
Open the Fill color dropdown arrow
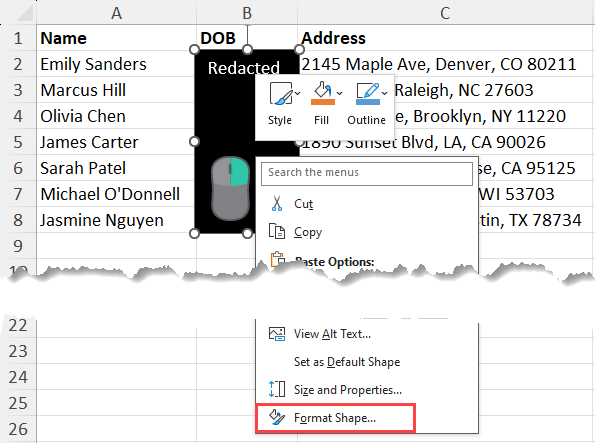[x=340, y=93]
